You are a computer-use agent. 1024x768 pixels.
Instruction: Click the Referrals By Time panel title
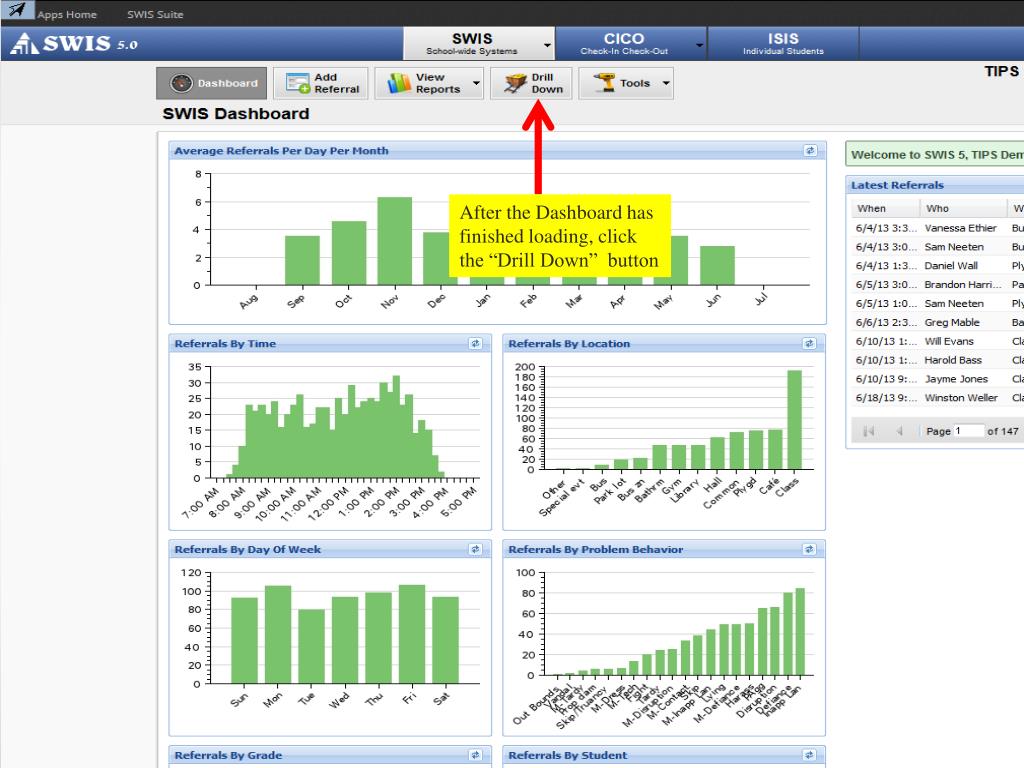point(225,344)
